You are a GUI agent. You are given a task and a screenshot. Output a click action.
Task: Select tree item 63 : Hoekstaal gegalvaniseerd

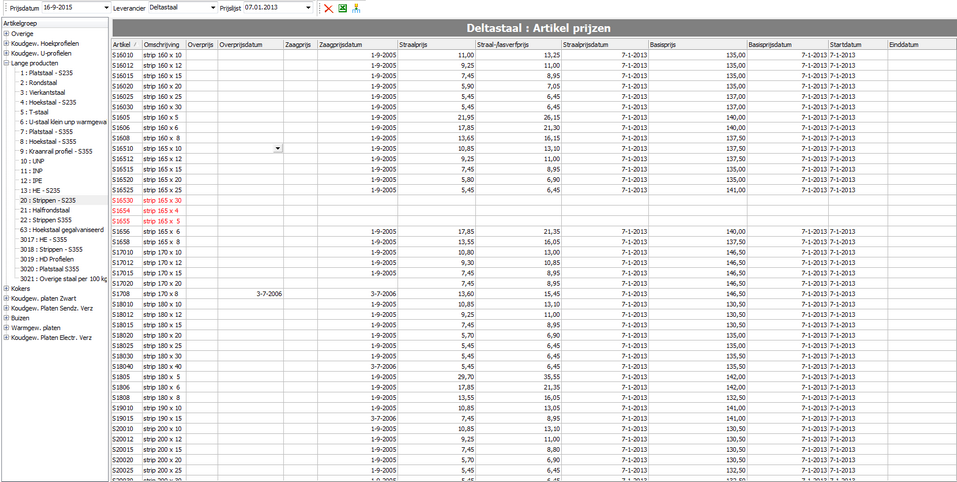click(x=62, y=230)
